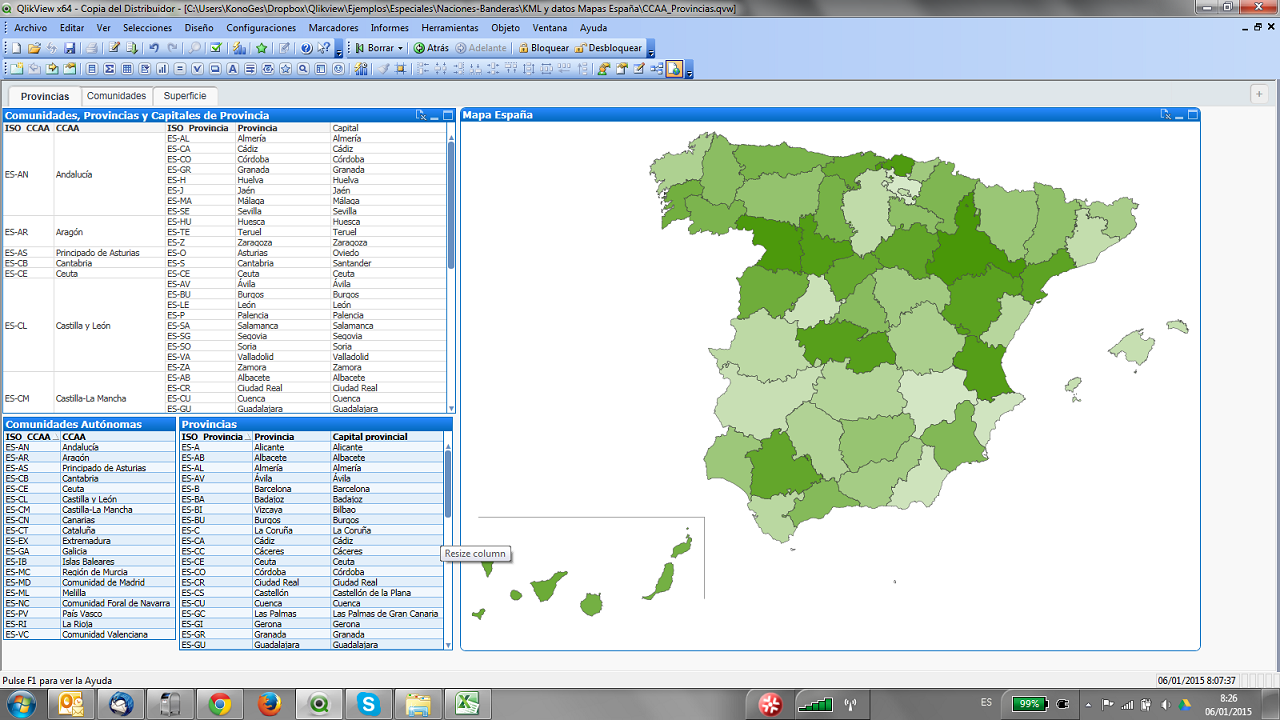The height and width of the screenshot is (720, 1280).
Task: Open Google Chrome from the taskbar
Action: (220, 704)
